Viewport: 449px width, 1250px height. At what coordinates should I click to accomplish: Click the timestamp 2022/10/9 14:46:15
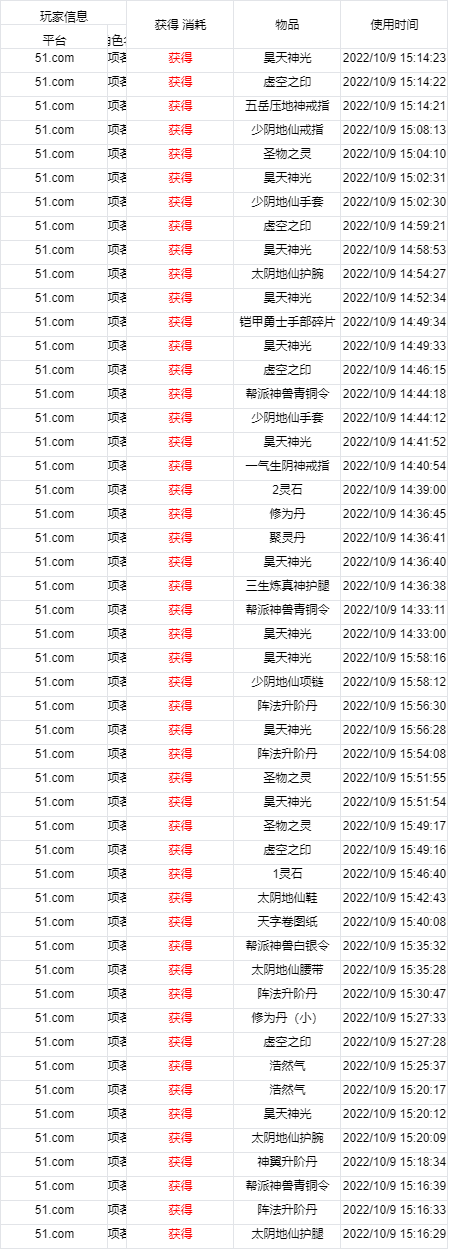[x=394, y=370]
